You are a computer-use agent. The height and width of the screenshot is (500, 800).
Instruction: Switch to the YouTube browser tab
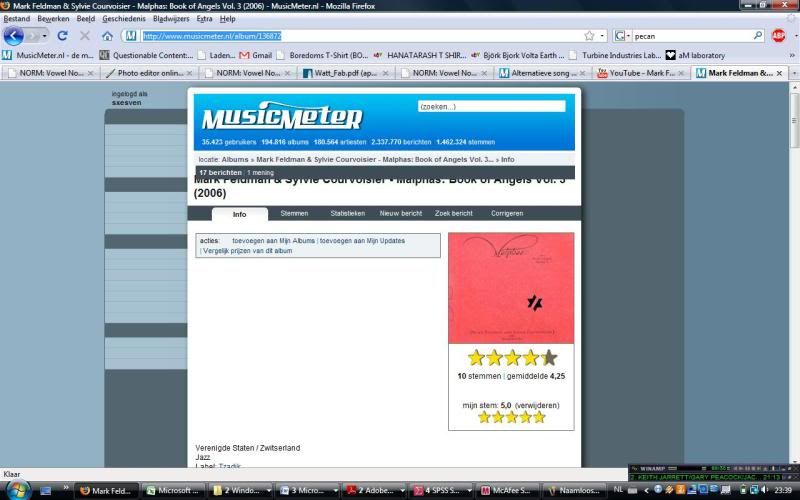click(641, 73)
